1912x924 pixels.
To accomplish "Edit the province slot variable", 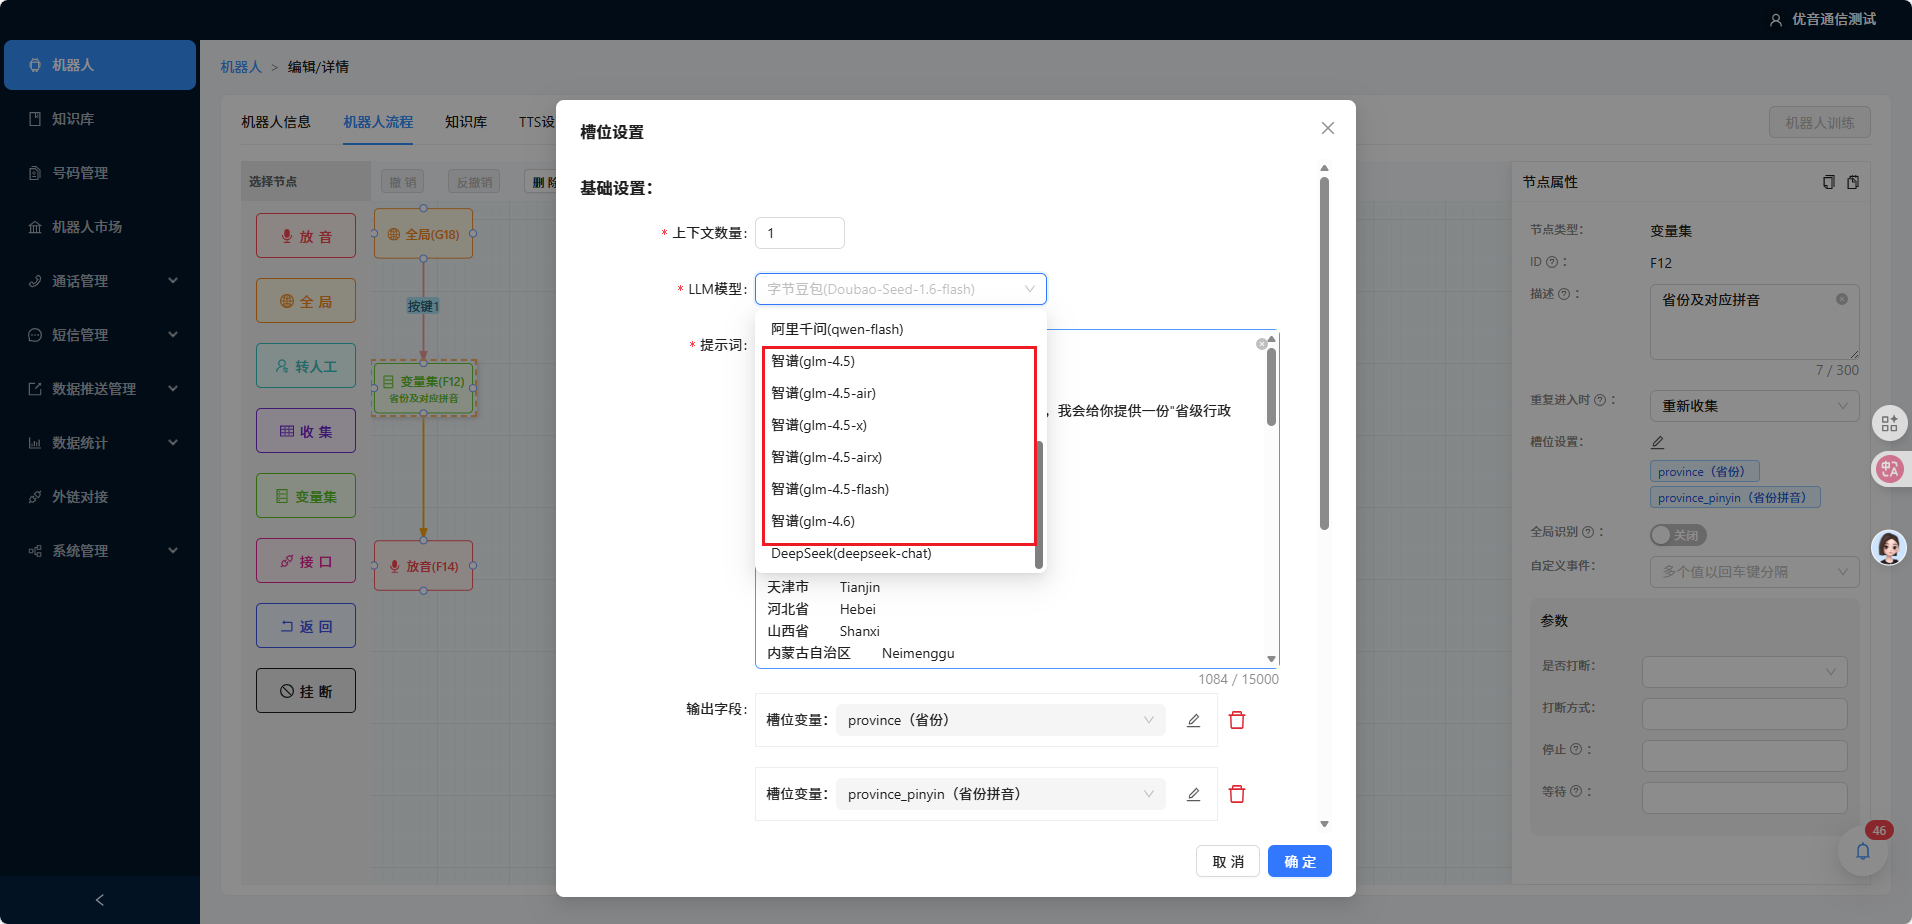I will [1193, 720].
